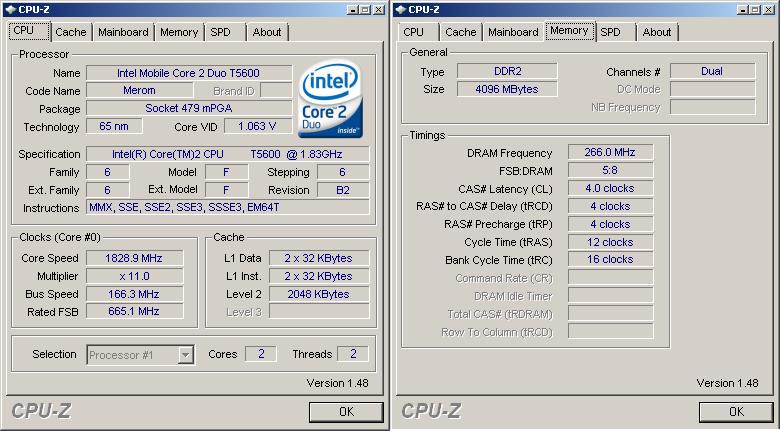Minimize the right CPU-Z window
The height and width of the screenshot is (431, 781).
tap(743, 9)
